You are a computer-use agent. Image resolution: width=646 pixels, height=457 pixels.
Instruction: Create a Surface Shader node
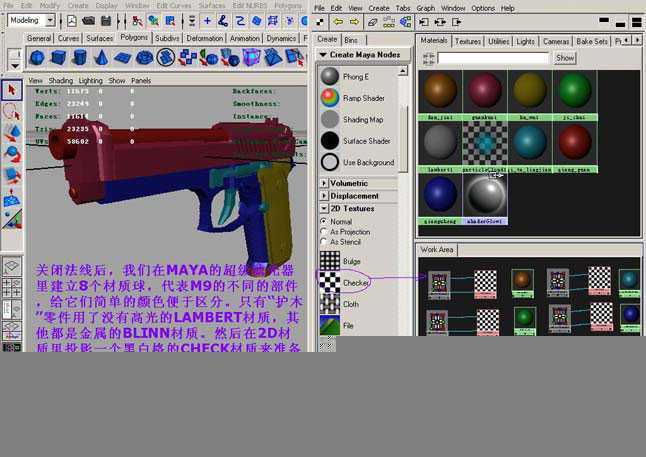pos(356,141)
